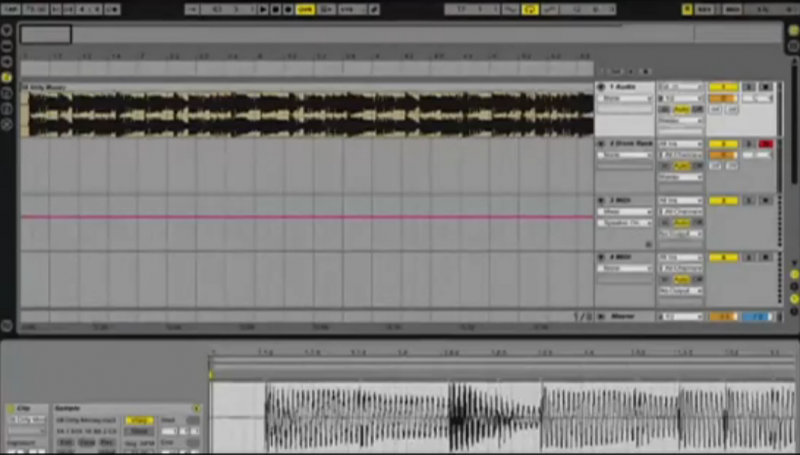Select File Browser 2 sidebar icon
Screen dimensions: 800x455
7,93
